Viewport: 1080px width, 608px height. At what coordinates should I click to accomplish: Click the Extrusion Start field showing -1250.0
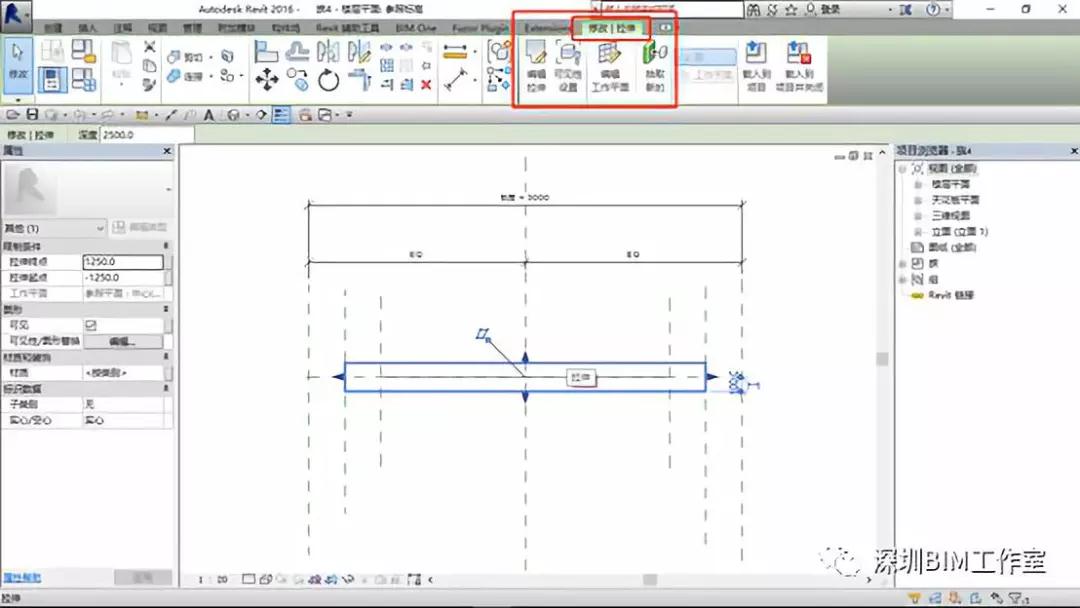pyautogui.click(x=123, y=277)
